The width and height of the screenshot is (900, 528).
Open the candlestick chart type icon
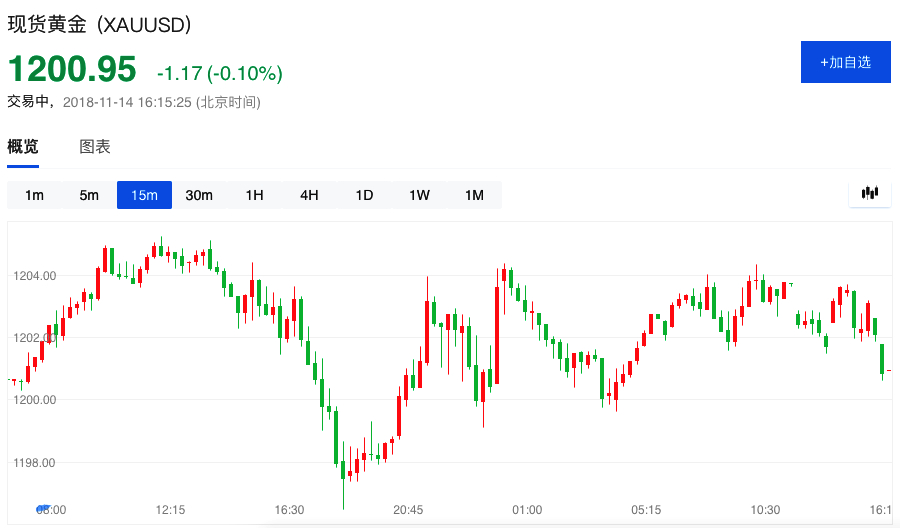[x=870, y=193]
